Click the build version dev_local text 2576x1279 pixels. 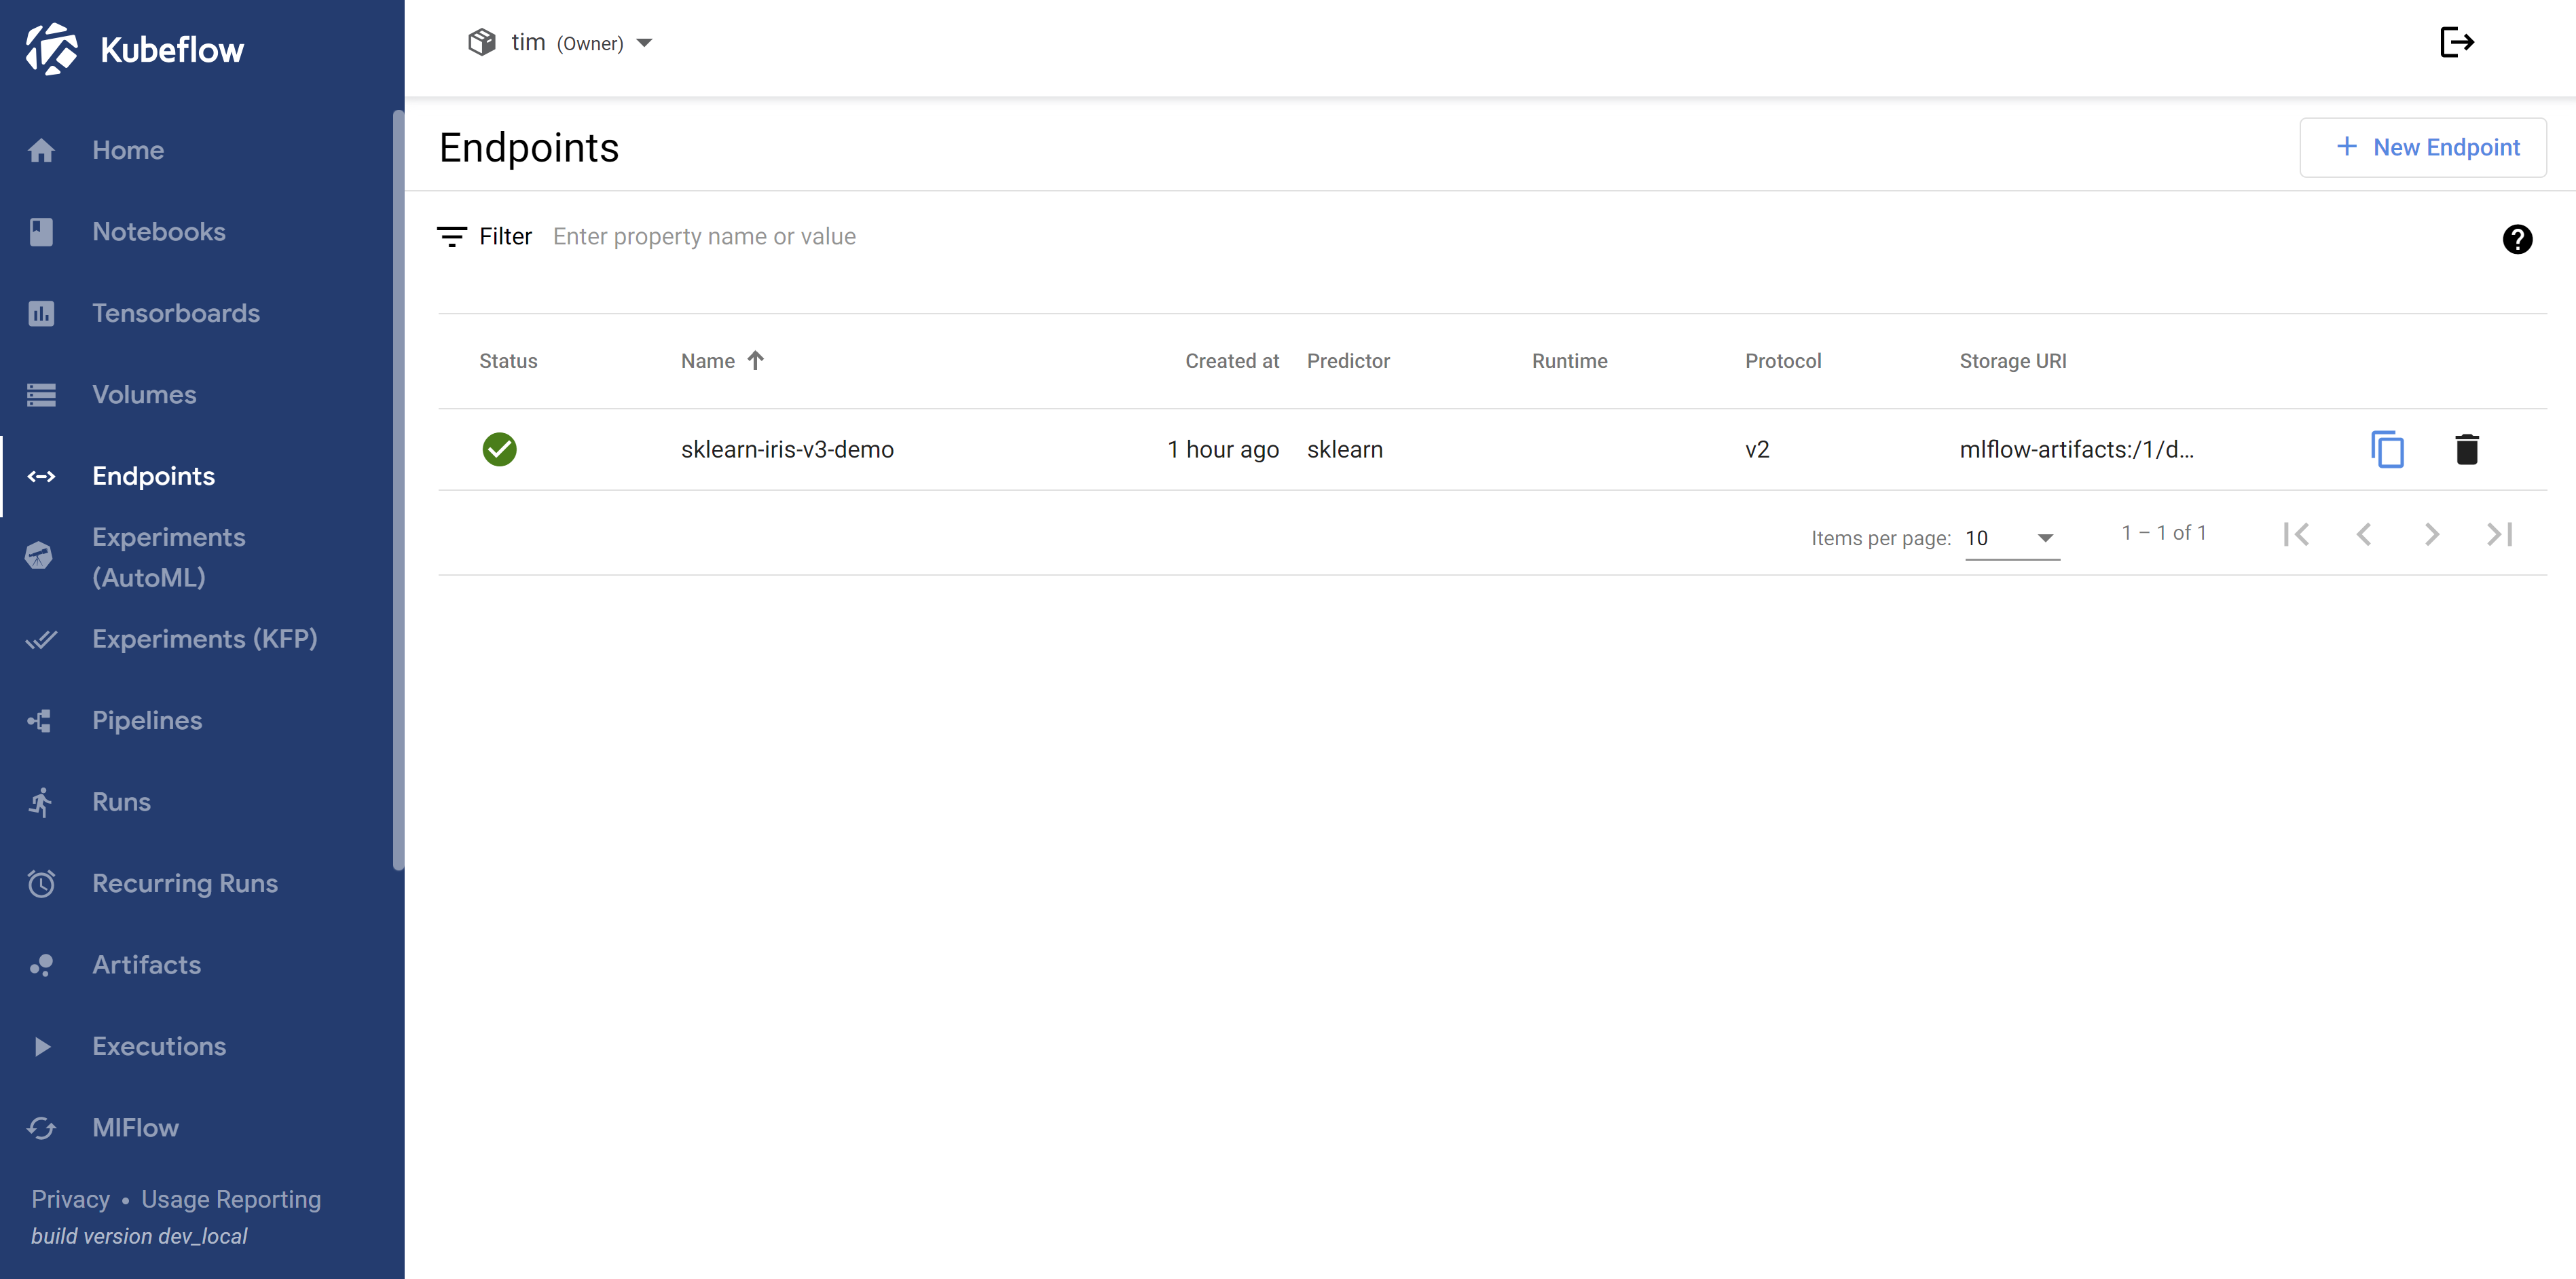point(139,1236)
